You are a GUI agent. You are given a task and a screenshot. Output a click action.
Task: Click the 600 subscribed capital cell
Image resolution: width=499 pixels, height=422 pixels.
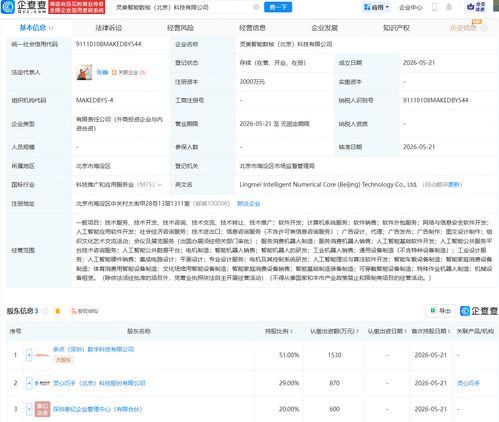pyautogui.click(x=334, y=409)
